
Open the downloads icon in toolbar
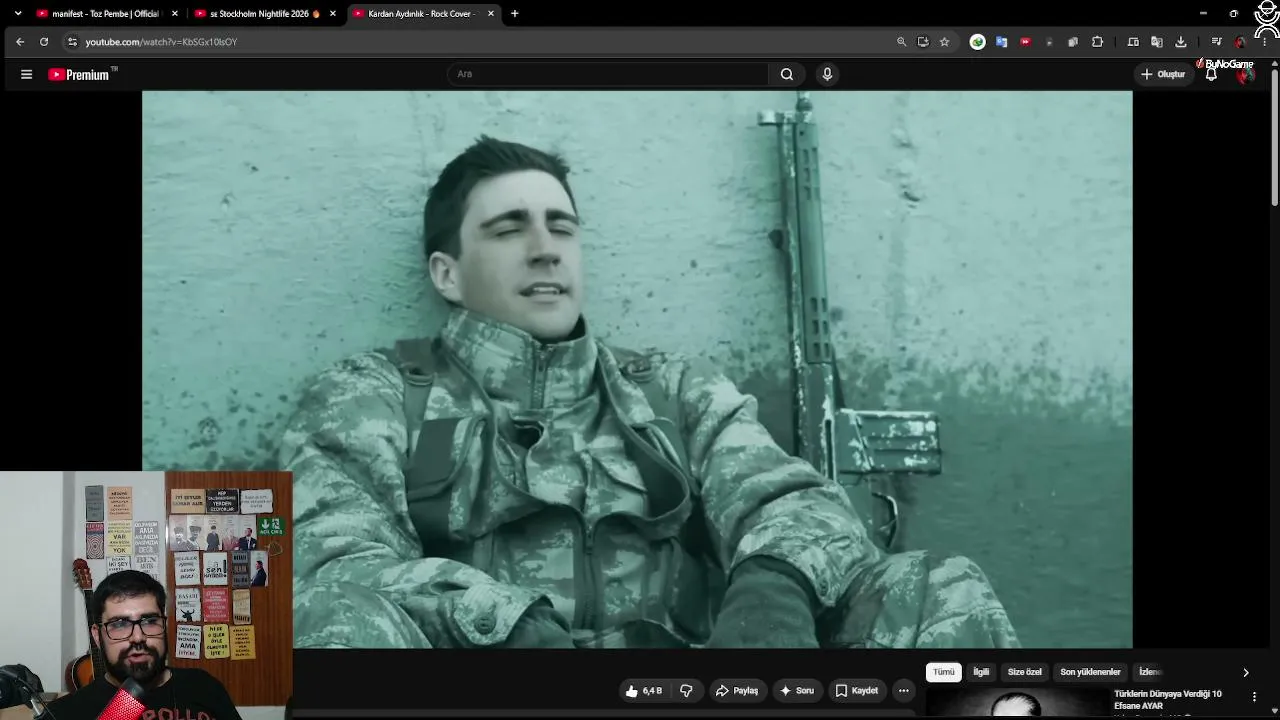point(1181,42)
